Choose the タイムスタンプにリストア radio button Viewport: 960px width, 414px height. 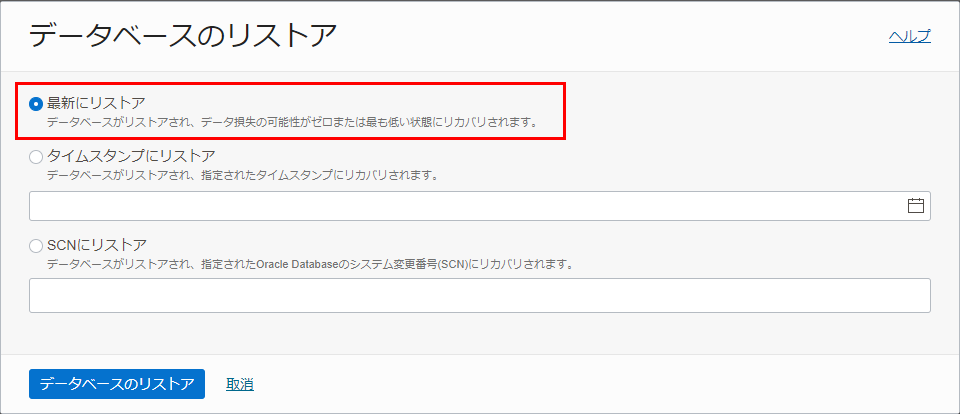click(x=37, y=157)
